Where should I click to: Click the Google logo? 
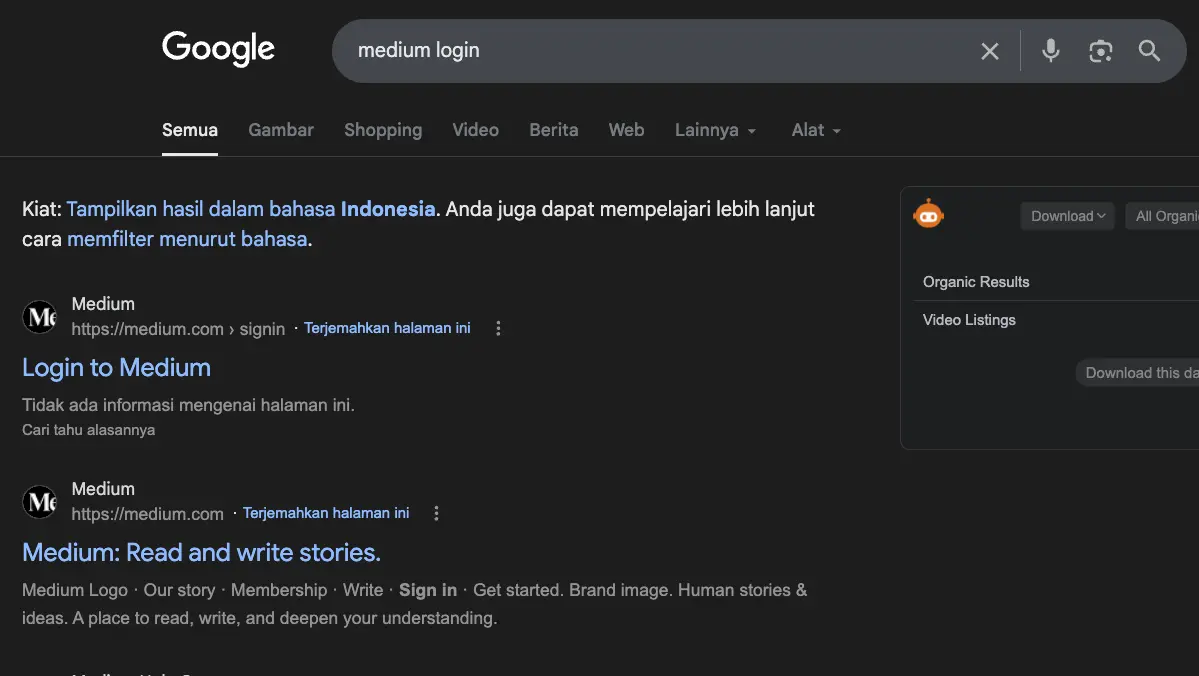point(218,49)
